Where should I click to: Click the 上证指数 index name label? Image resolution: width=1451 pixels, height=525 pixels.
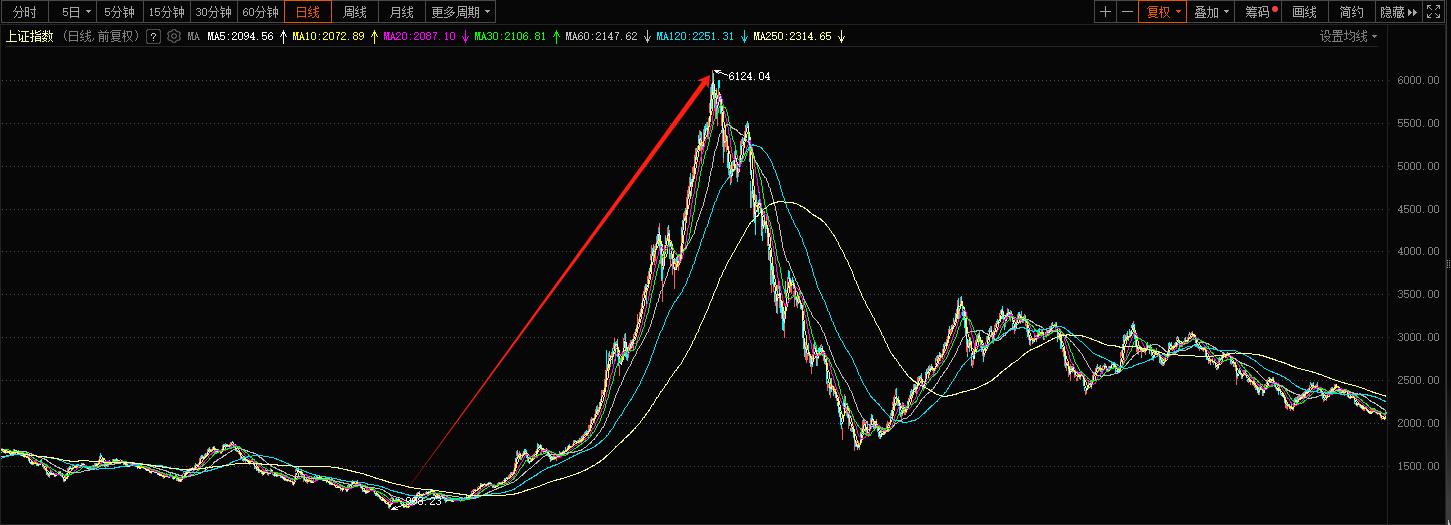[x=29, y=37]
